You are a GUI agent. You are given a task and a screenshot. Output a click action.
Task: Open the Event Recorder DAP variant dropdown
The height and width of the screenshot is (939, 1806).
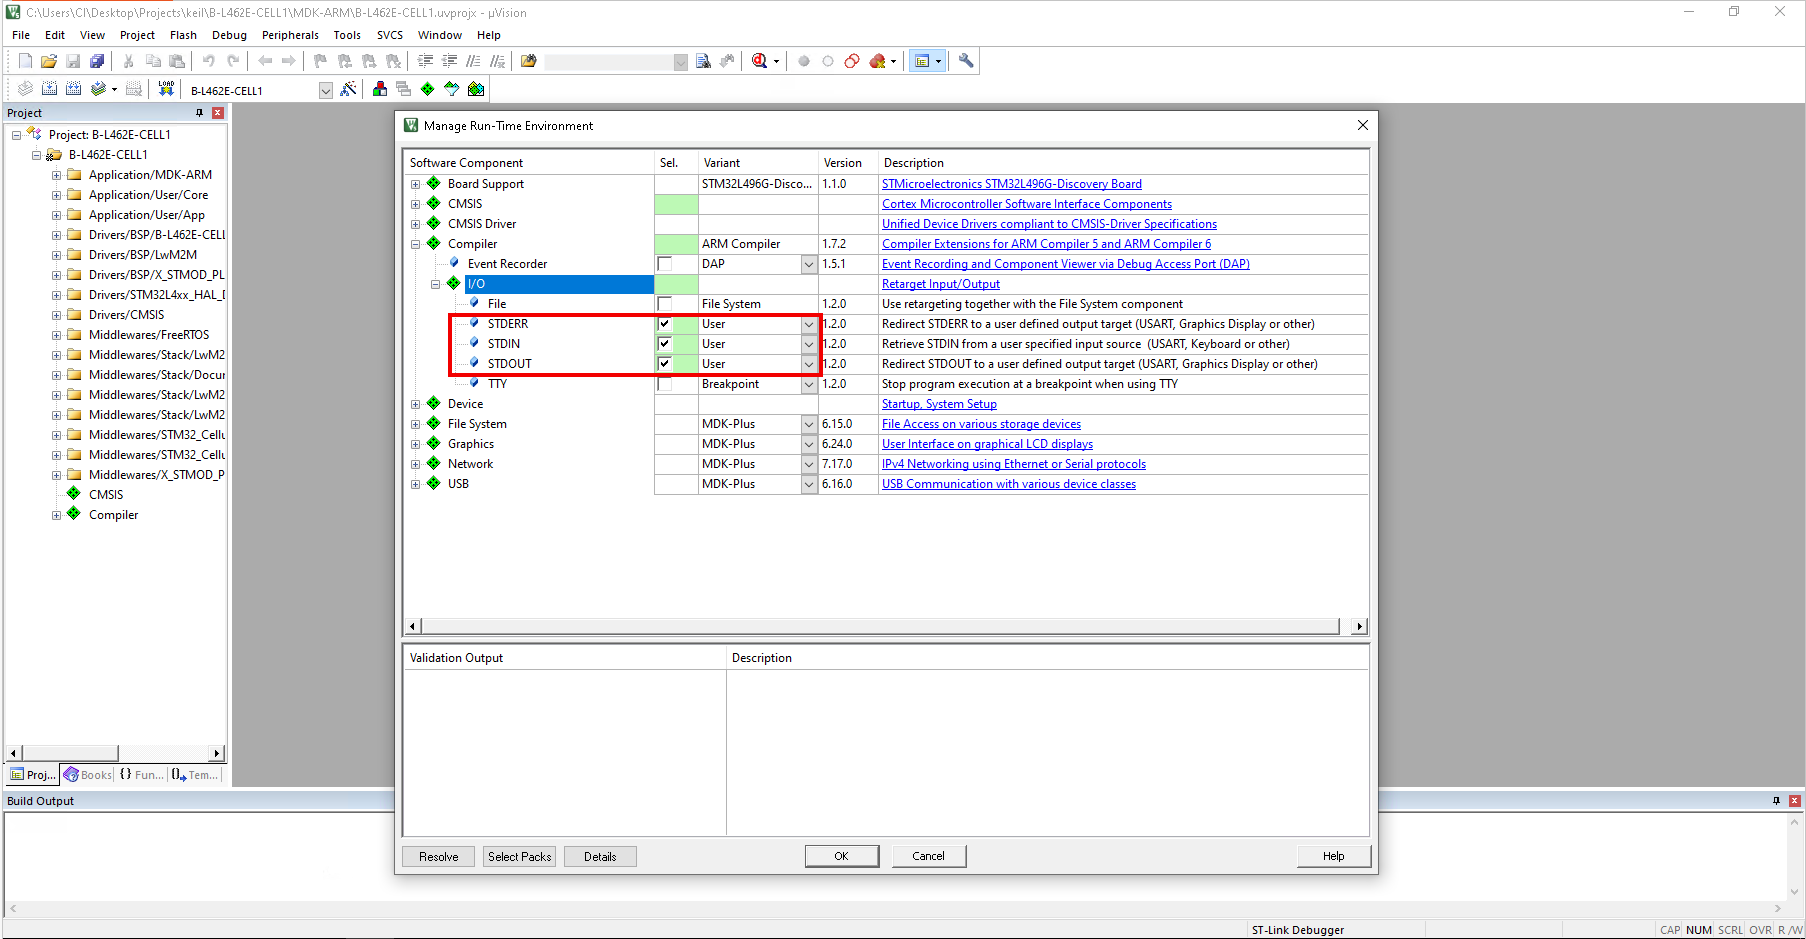click(x=809, y=264)
